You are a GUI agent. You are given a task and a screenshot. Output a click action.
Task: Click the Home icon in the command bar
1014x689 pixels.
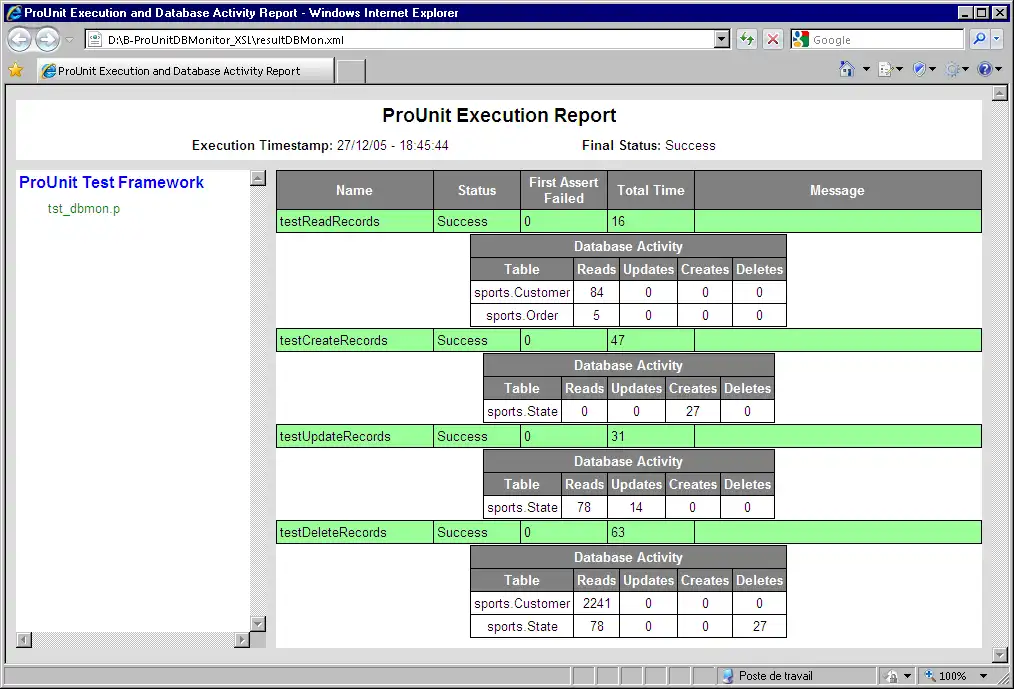click(x=847, y=69)
